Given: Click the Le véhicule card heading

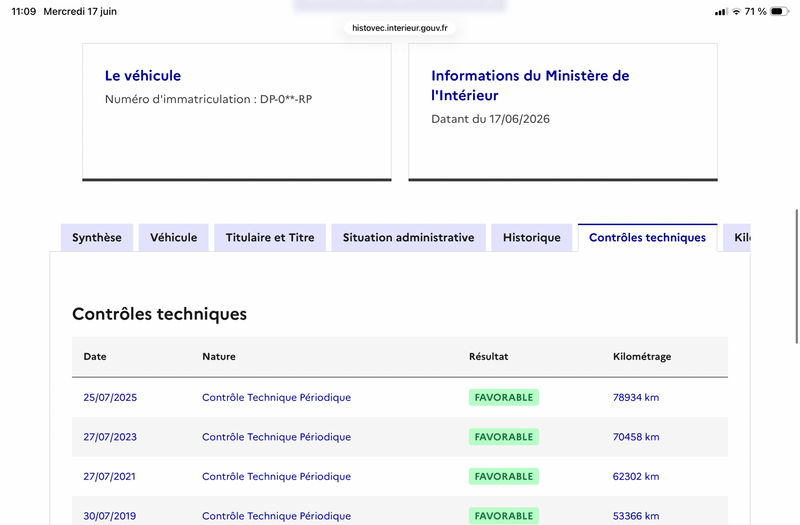Looking at the screenshot, I should coord(143,76).
